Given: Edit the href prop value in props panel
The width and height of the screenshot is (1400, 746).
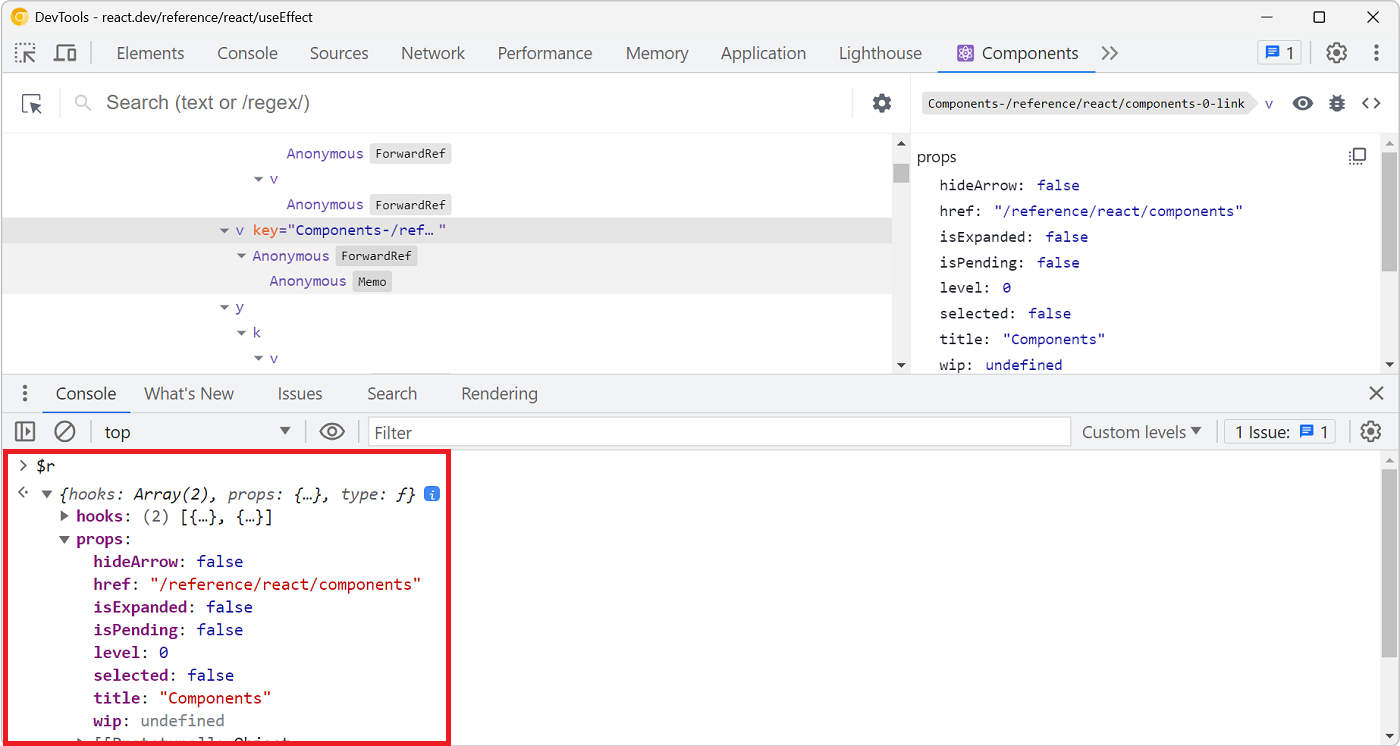Looking at the screenshot, I should (1118, 211).
